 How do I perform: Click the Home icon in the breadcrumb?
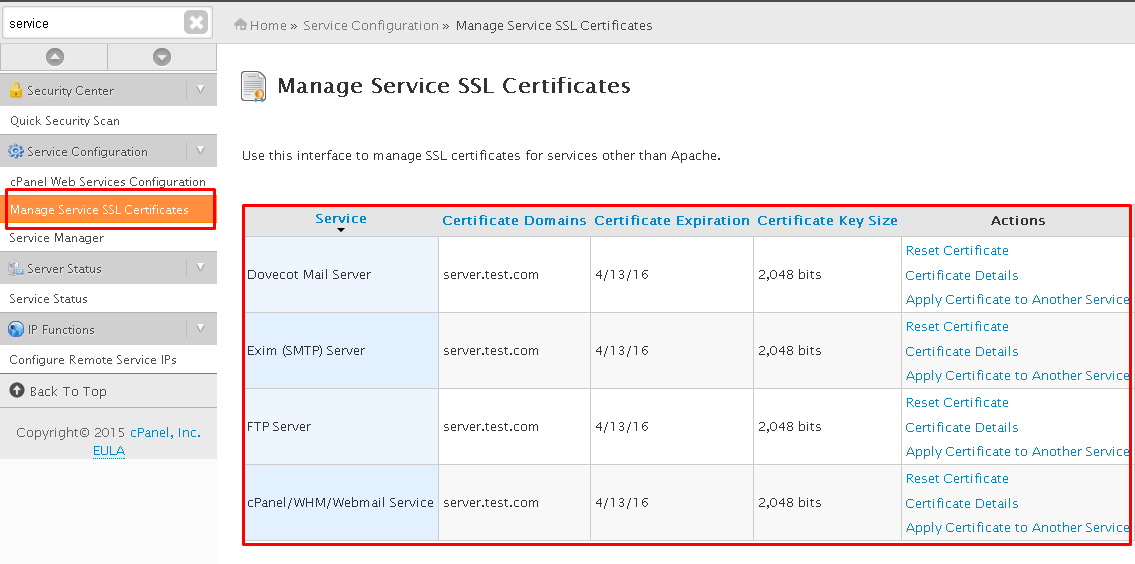241,25
